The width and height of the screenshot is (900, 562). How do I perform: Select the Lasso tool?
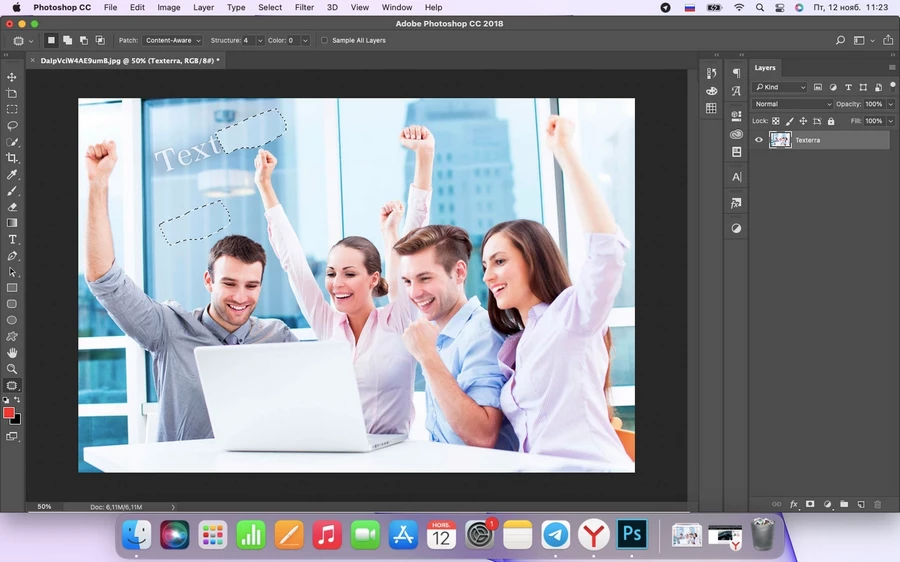point(12,126)
